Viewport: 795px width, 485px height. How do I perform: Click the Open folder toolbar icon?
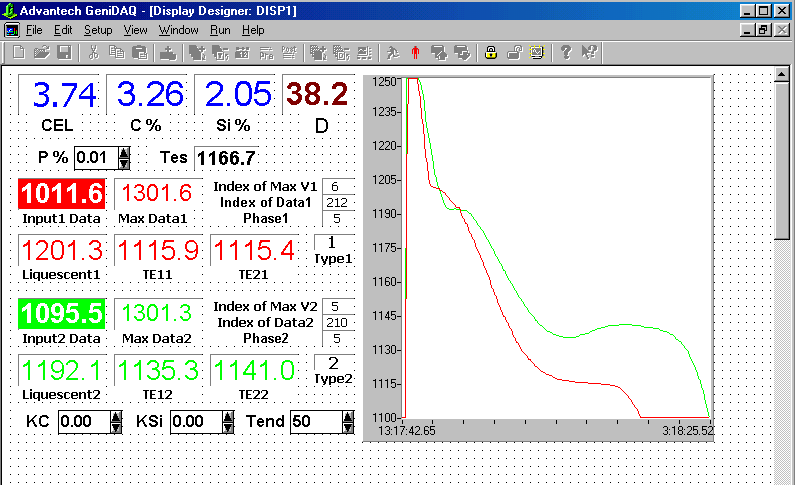click(x=42, y=52)
